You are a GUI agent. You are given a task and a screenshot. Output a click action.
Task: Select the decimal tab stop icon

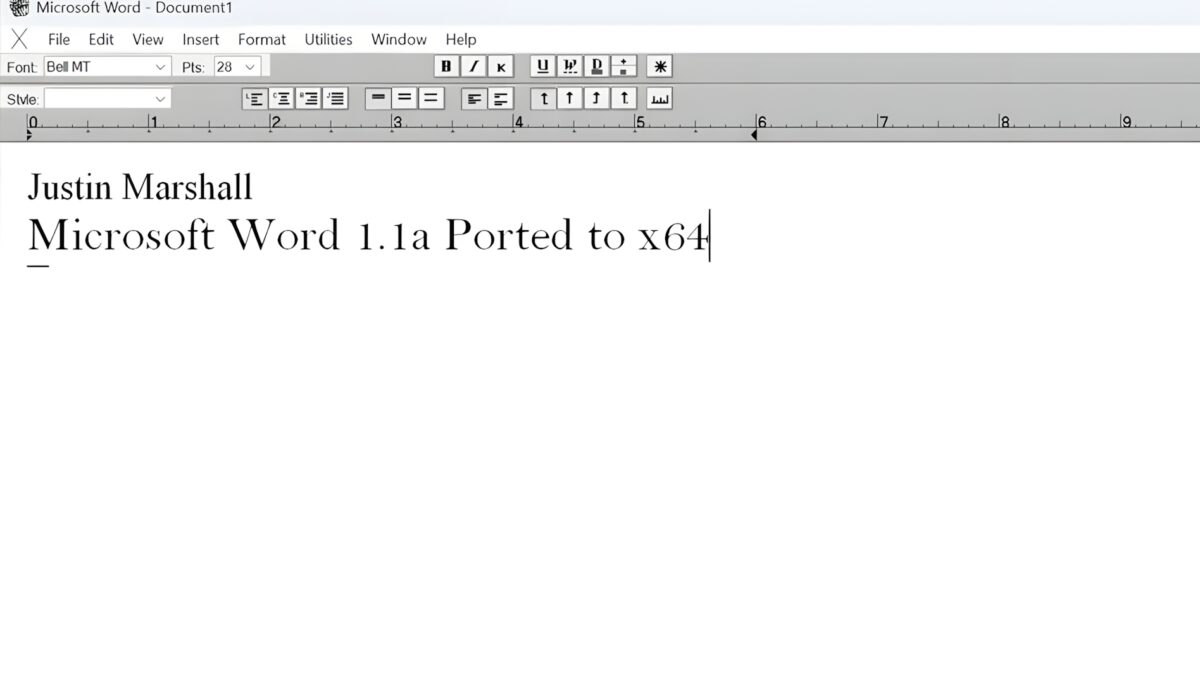click(624, 98)
